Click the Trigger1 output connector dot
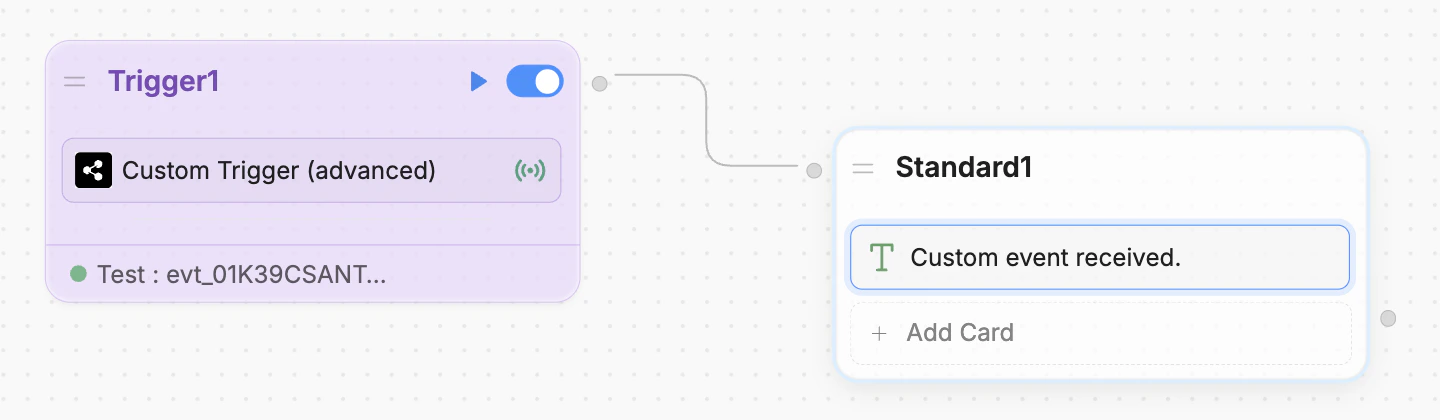Viewport: 1440px width, 420px height. click(x=600, y=83)
